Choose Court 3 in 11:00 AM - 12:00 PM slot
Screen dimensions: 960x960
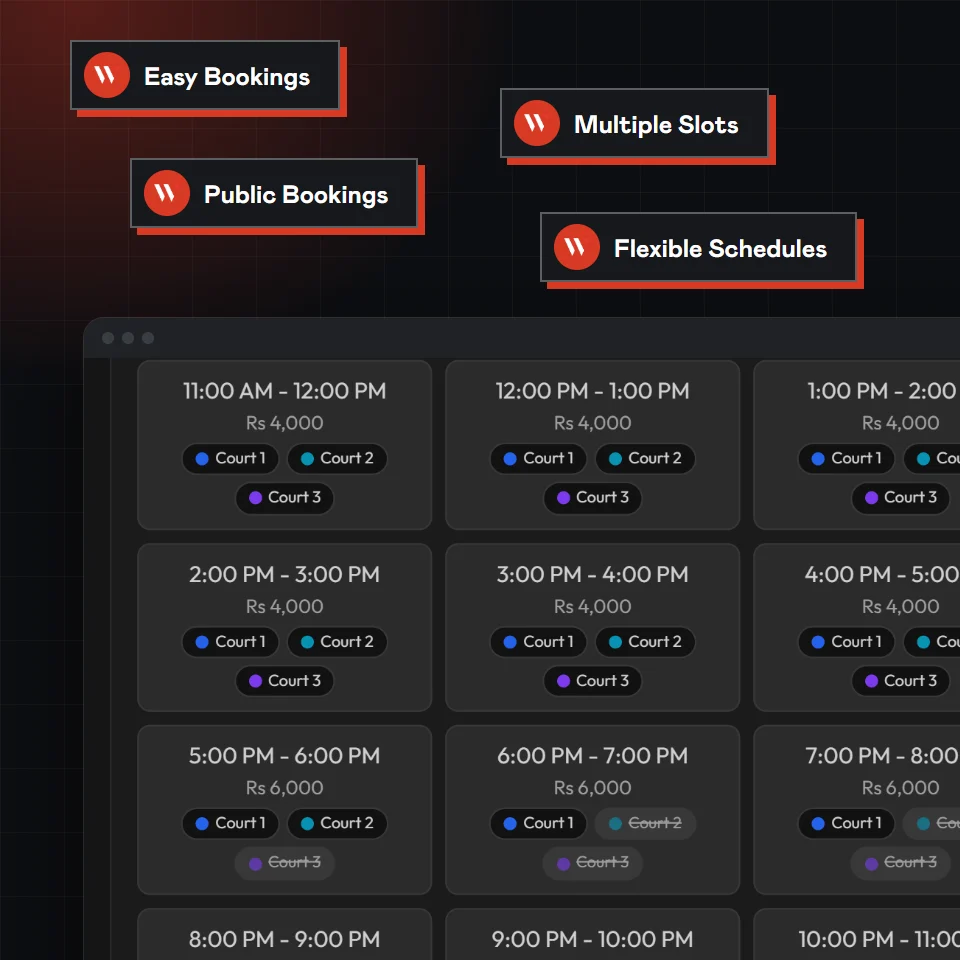(x=285, y=497)
